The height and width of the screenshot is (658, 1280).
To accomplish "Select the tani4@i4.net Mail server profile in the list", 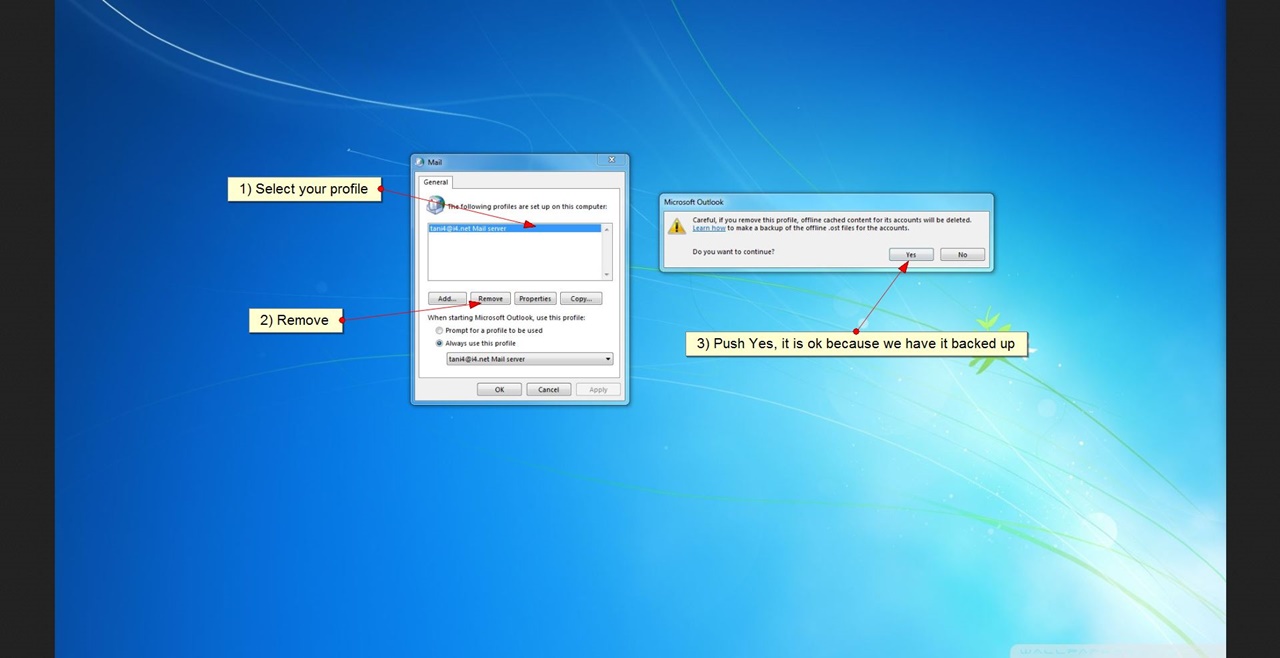I will pyautogui.click(x=515, y=228).
